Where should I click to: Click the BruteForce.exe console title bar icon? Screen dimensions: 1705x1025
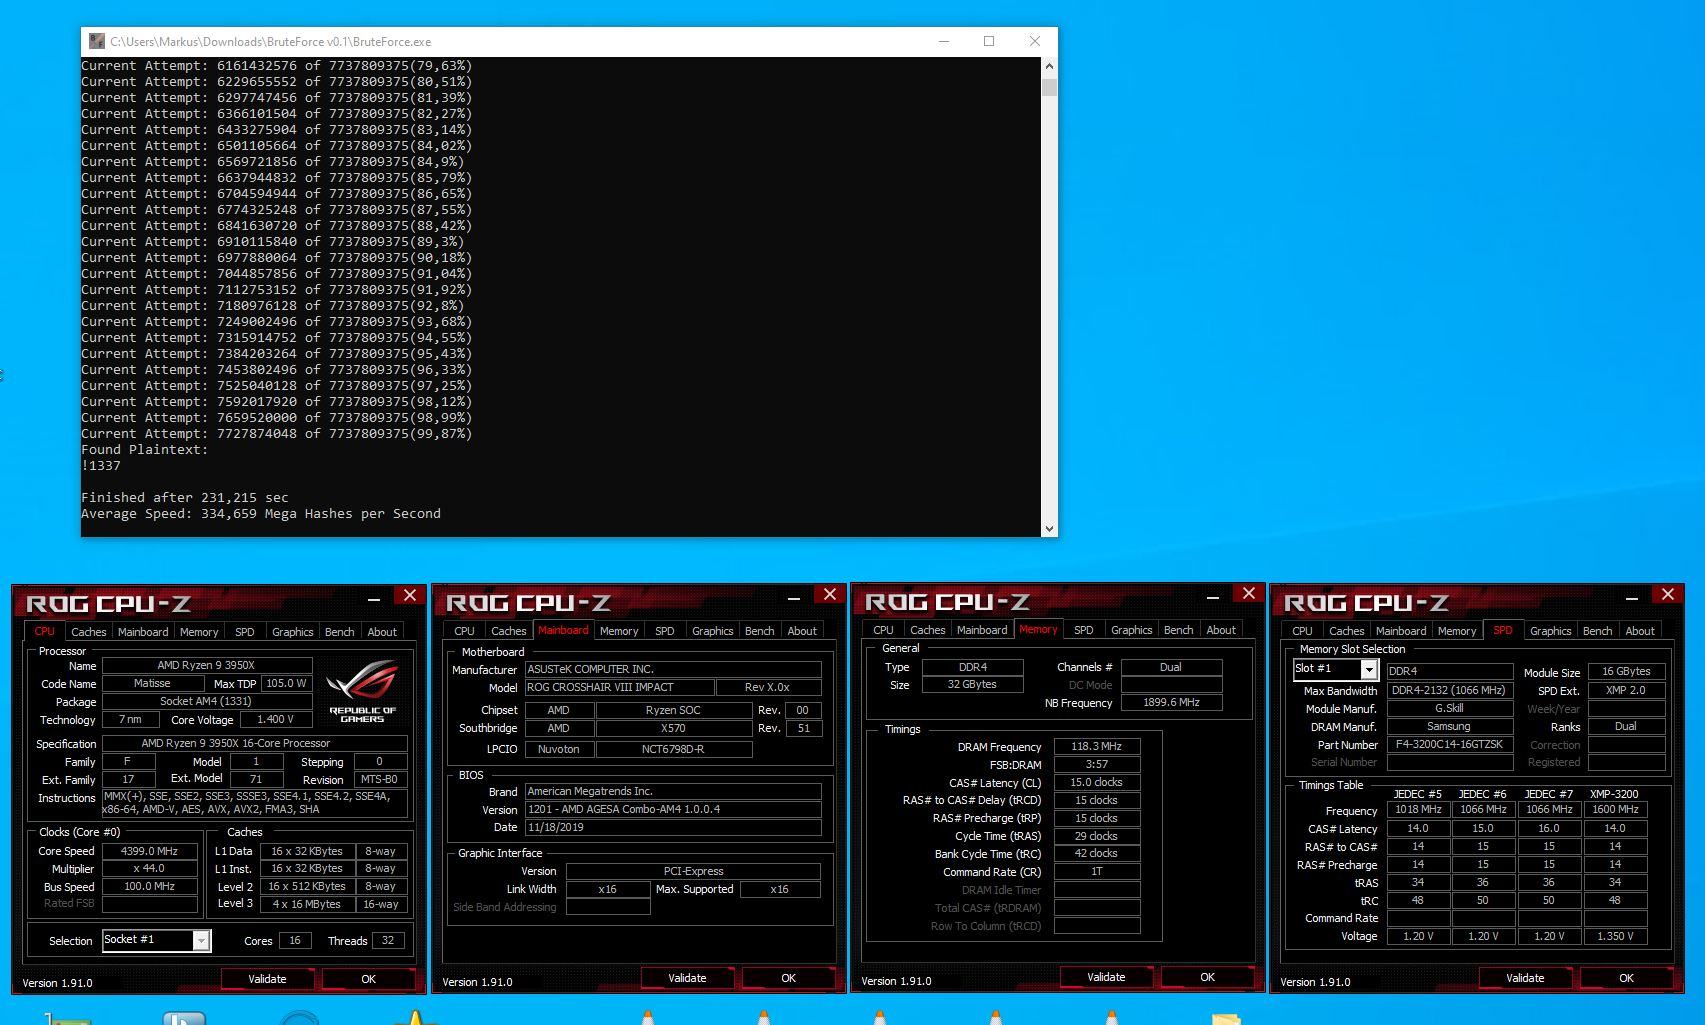[x=97, y=41]
